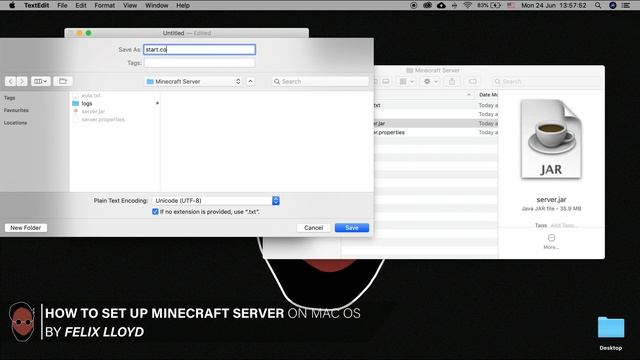Image resolution: width=640 pixels, height=360 pixels.
Task: Open the Help menu
Action: point(182,5)
